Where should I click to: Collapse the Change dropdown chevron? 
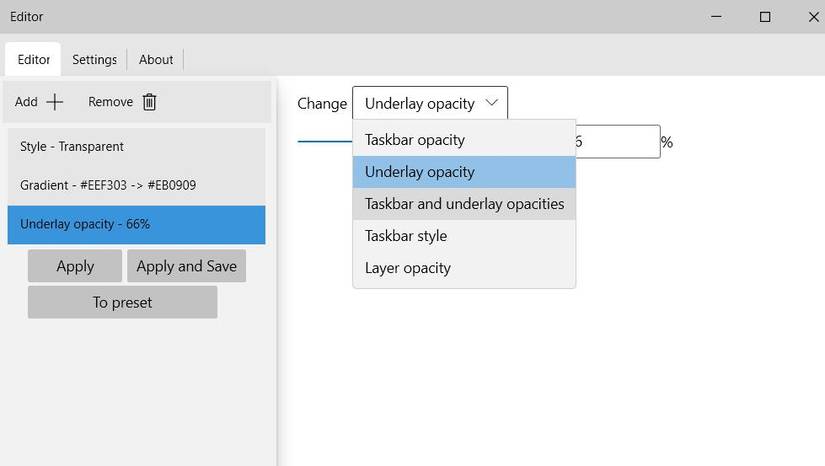[491, 103]
